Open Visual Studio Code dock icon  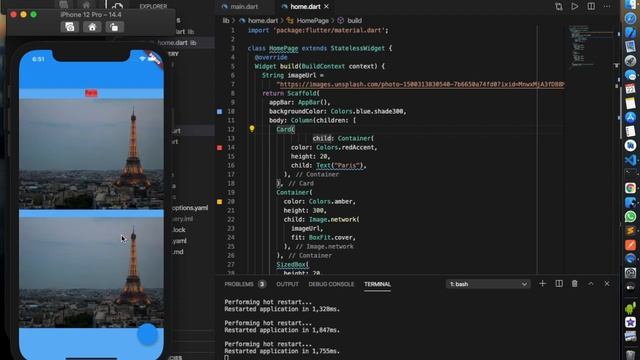(x=631, y=160)
